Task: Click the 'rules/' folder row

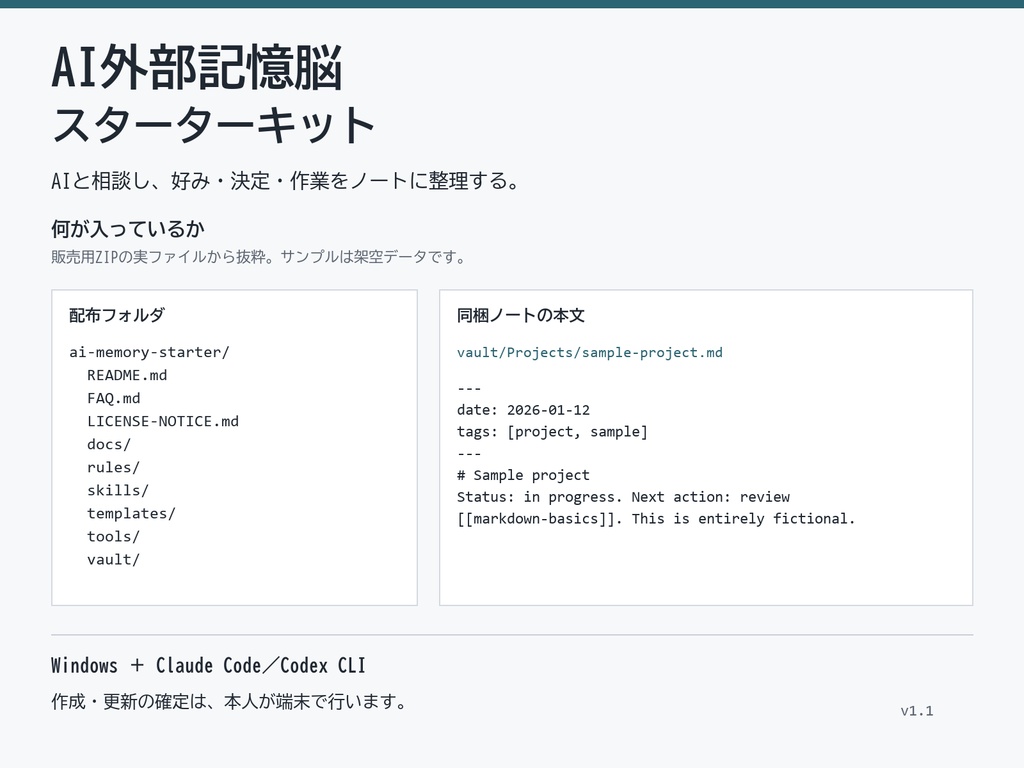Action: (114, 467)
